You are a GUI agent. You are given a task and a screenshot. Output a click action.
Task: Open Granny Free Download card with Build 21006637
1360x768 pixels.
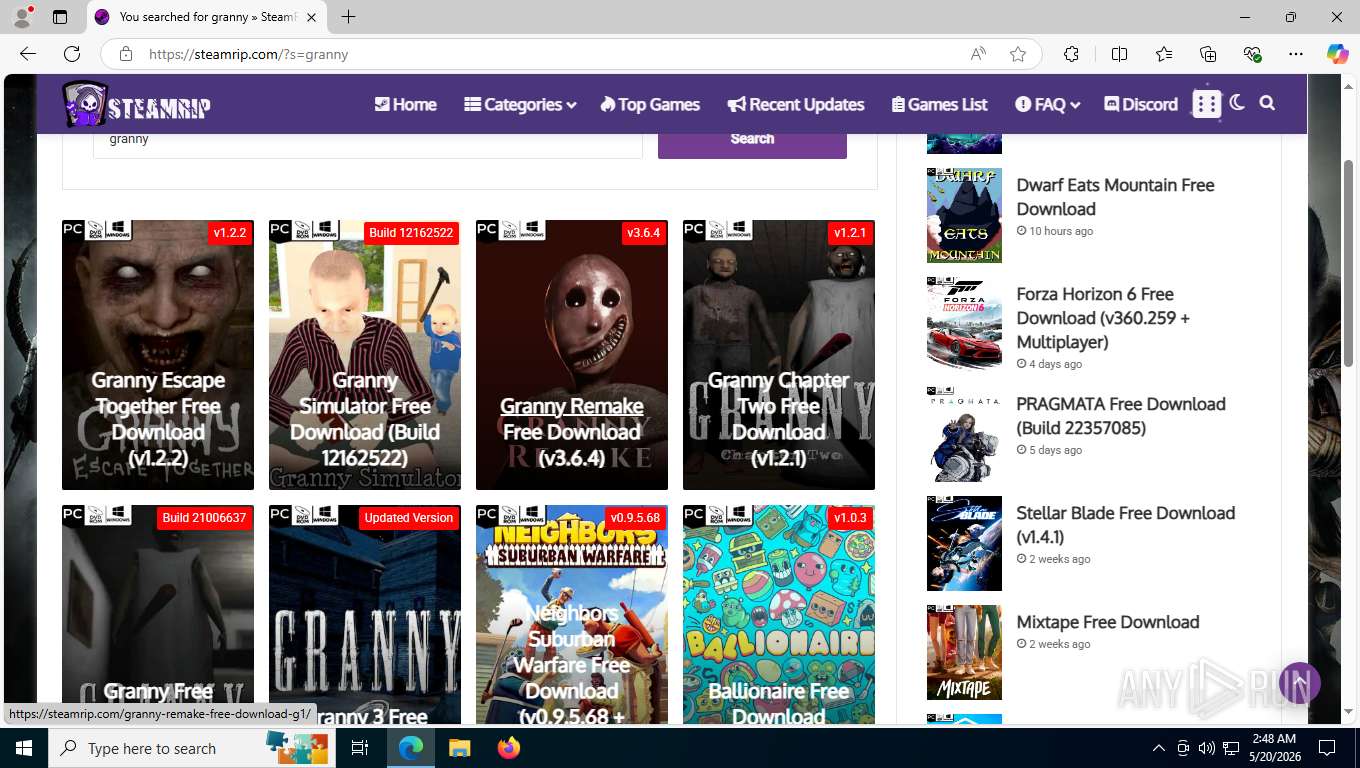coord(158,614)
